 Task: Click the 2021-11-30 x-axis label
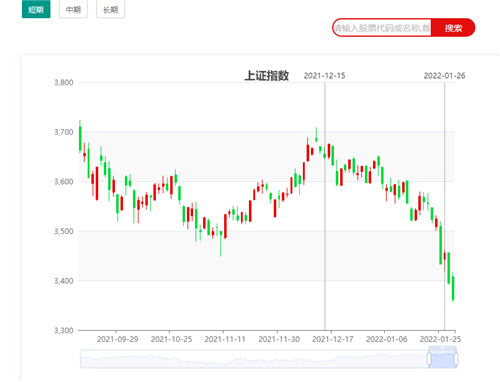point(279,339)
